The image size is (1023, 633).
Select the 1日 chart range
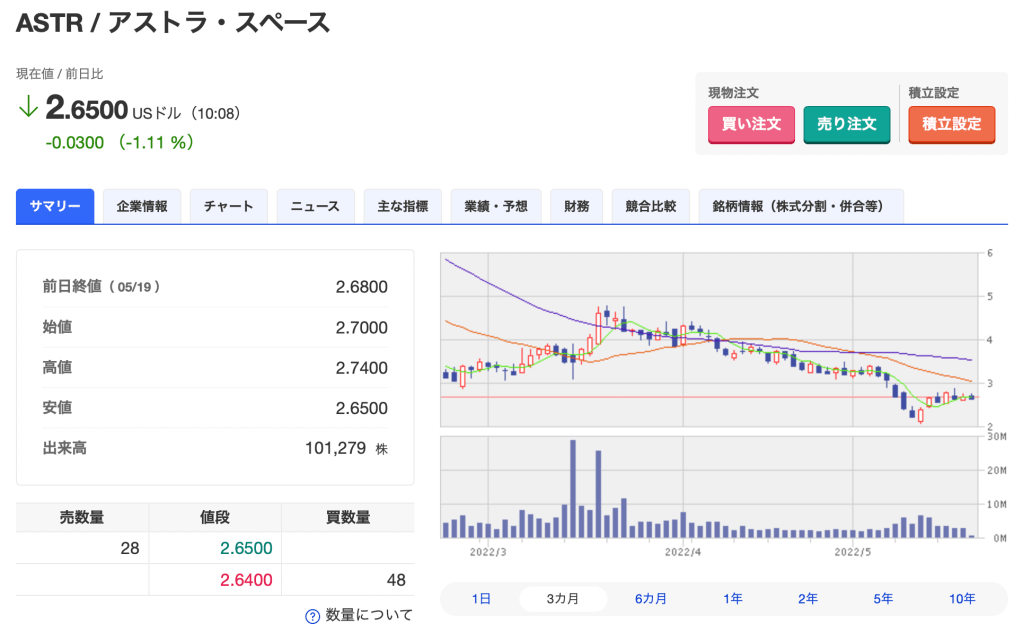pos(481,599)
